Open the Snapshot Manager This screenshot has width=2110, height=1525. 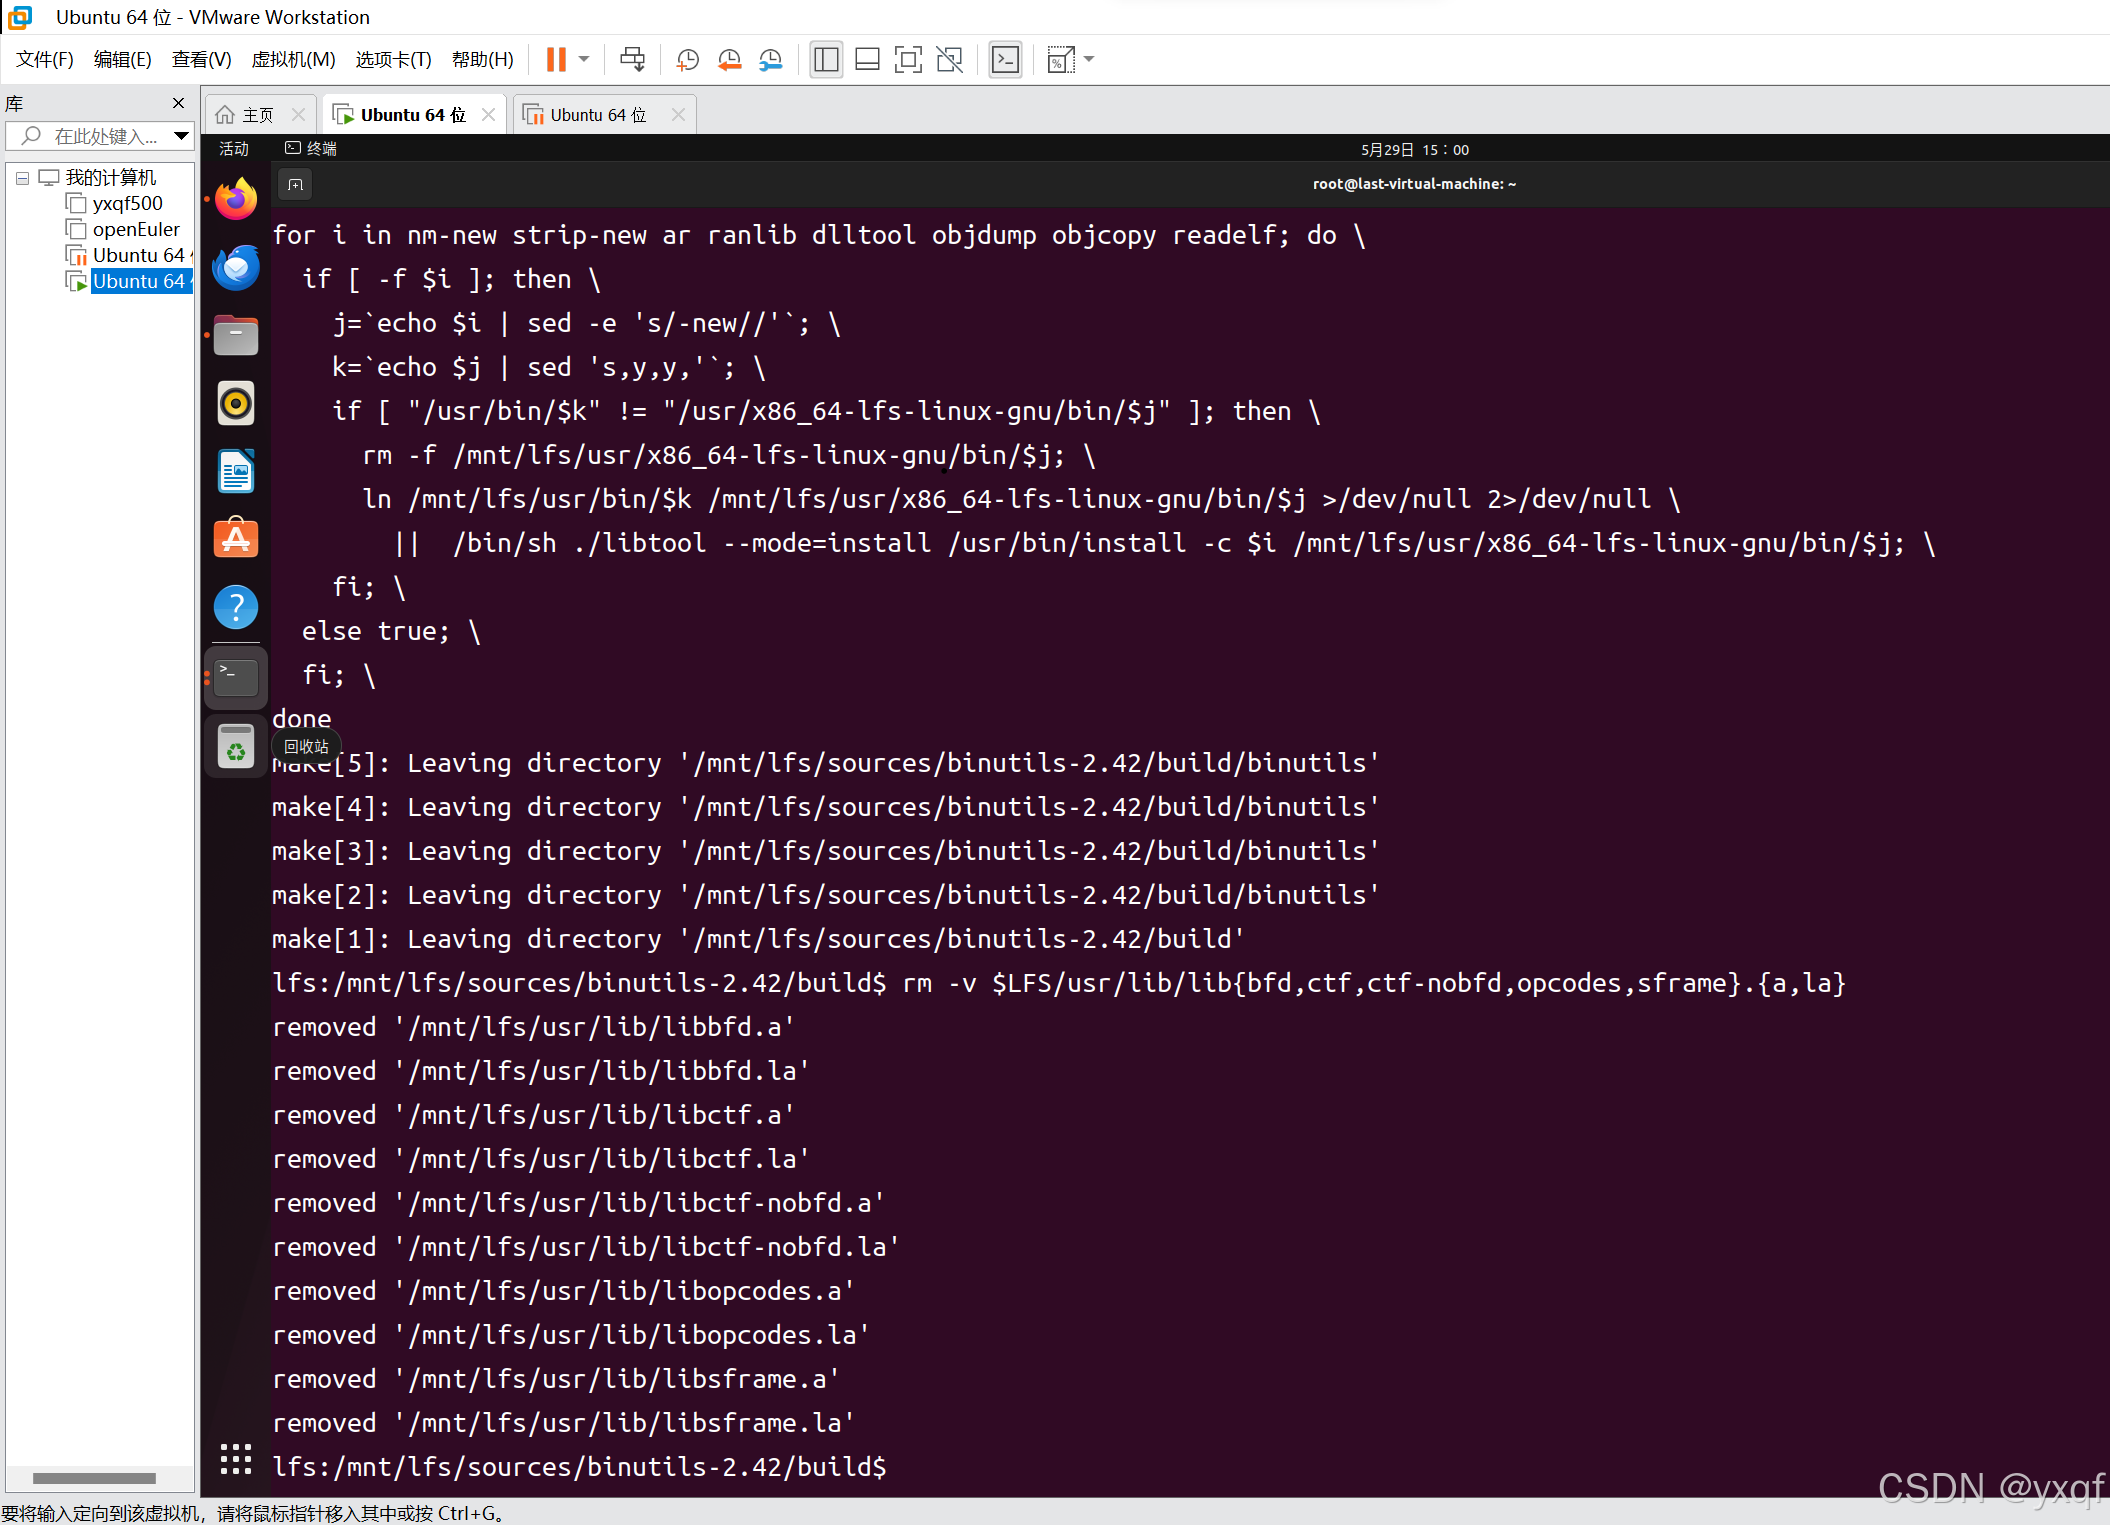(770, 60)
